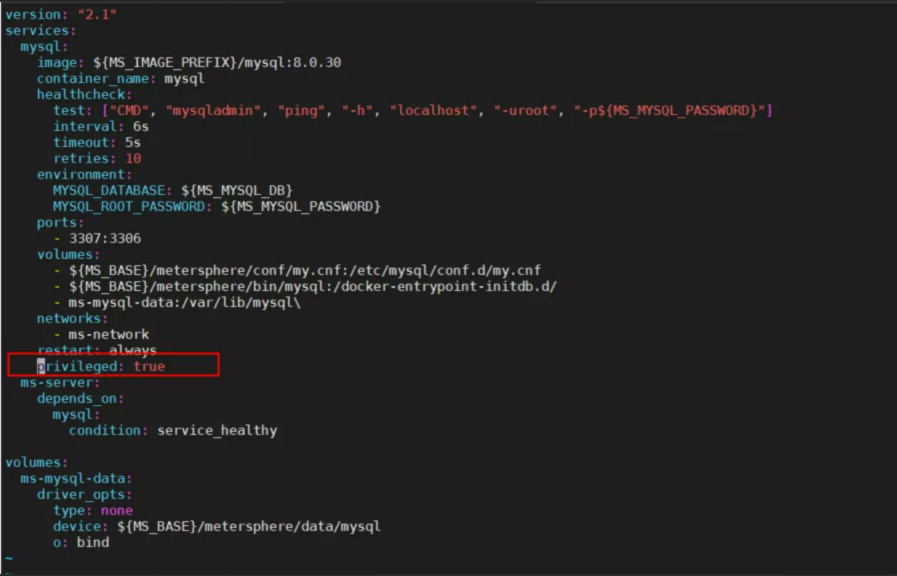Viewport: 897px width, 576px height.
Task: Select the "${MS_MYSQL_DB}" value
Action: click(237, 190)
